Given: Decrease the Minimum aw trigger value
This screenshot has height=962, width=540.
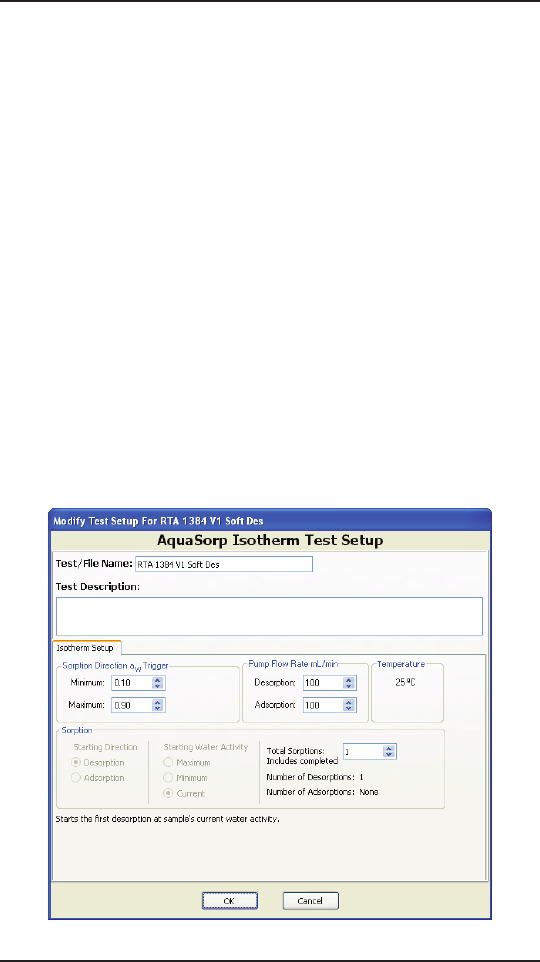Looking at the screenshot, I should pos(158,686).
